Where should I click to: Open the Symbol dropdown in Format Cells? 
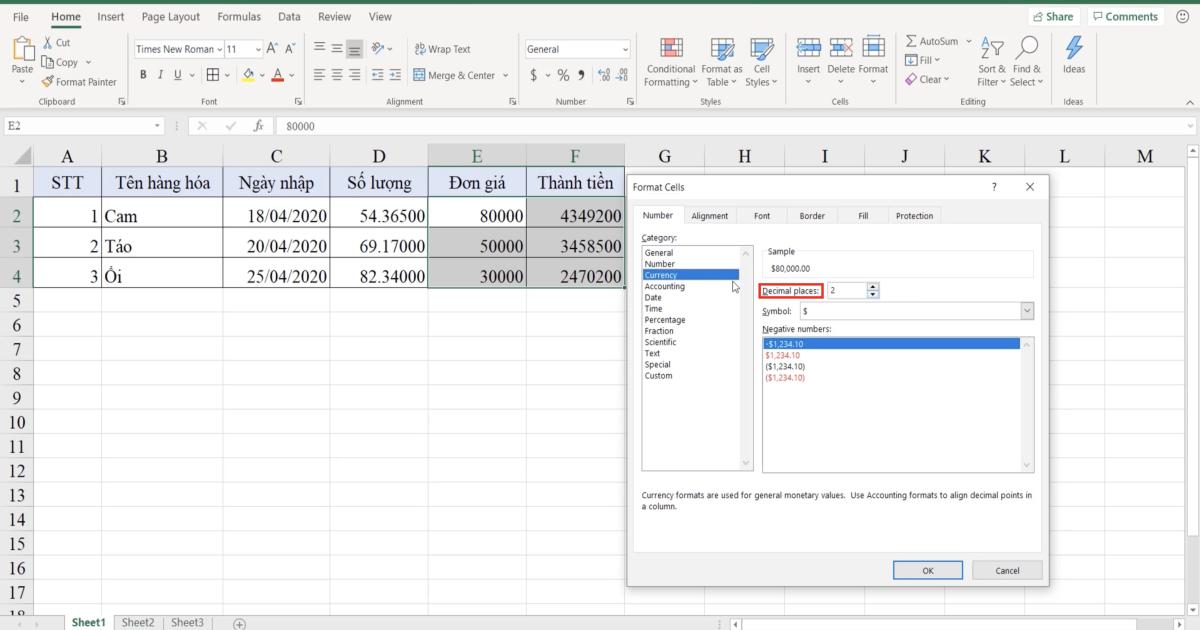click(1024, 310)
